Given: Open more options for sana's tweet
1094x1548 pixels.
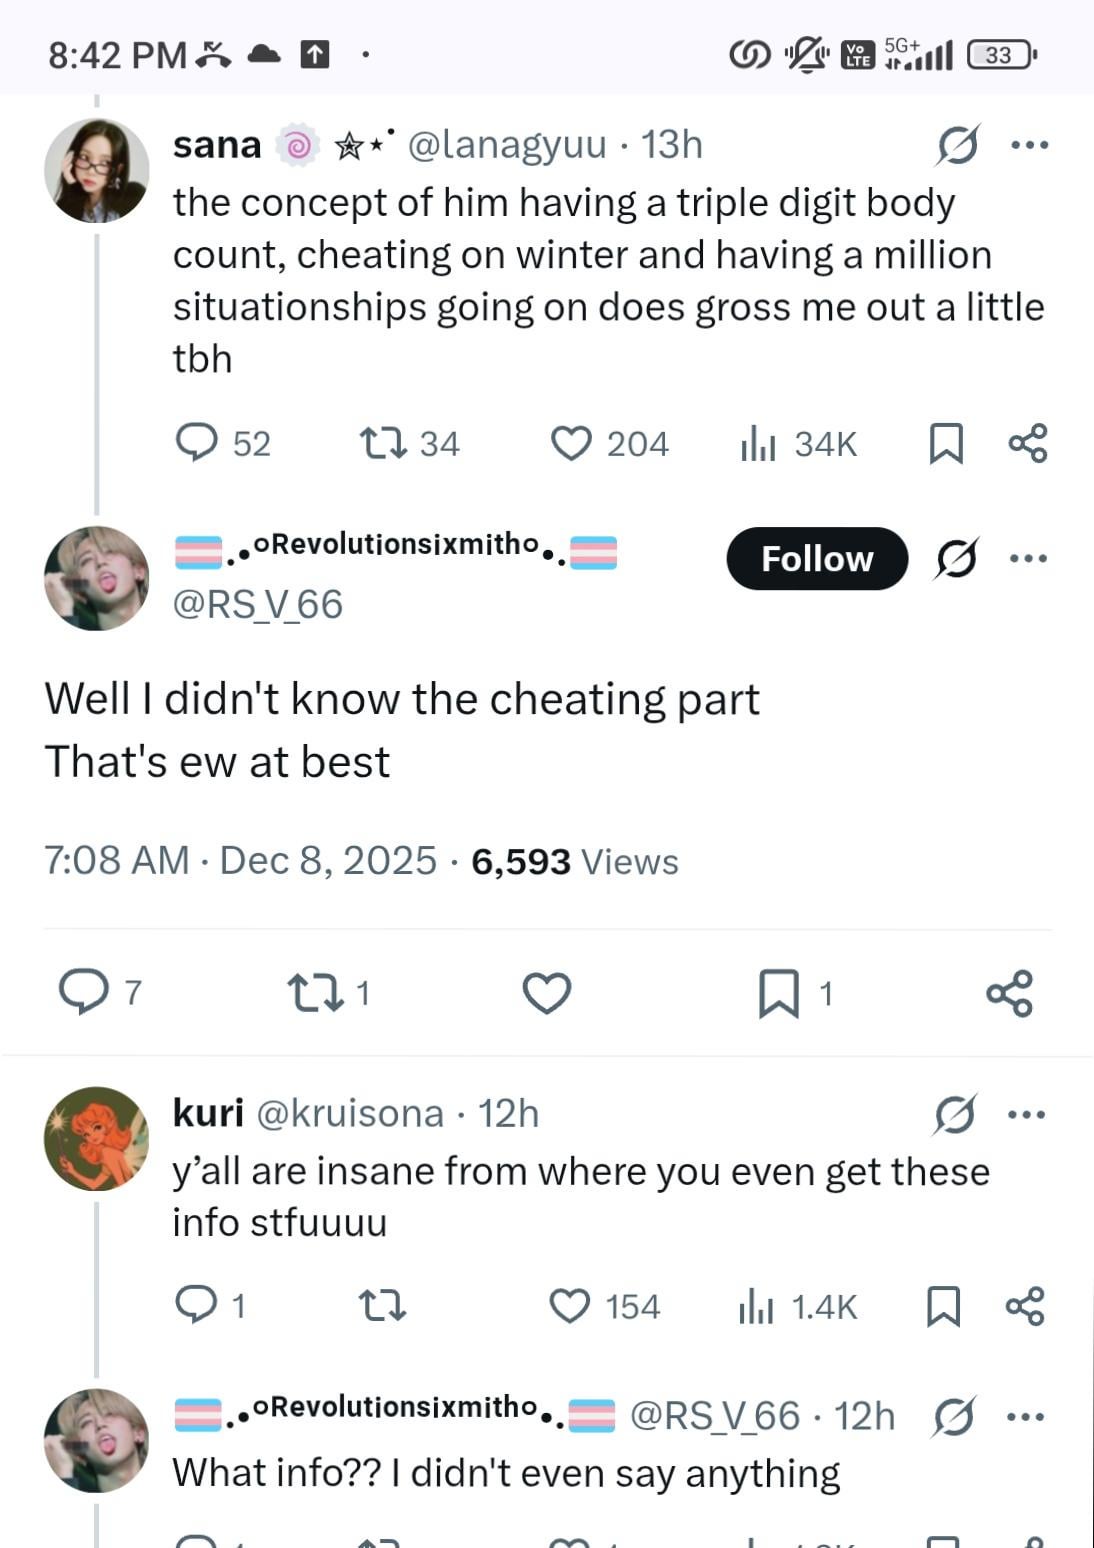Looking at the screenshot, I should [x=1029, y=146].
